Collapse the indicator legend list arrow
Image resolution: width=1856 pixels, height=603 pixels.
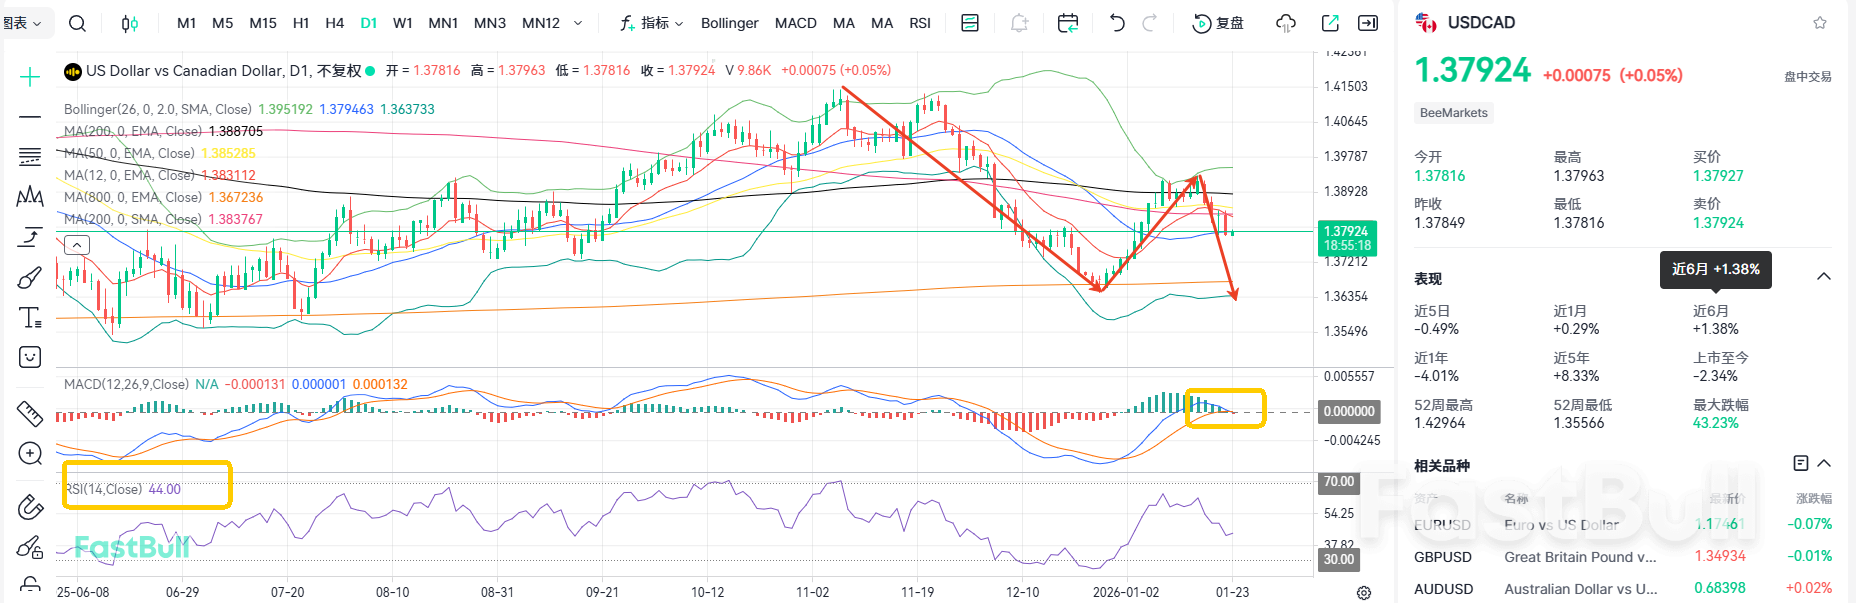point(77,245)
